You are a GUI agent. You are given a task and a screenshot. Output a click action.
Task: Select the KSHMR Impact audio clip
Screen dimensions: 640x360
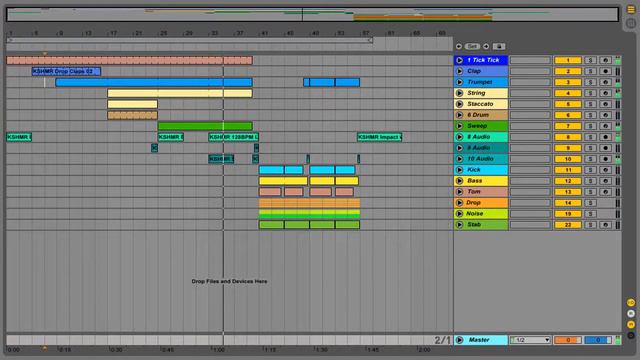(x=379, y=137)
